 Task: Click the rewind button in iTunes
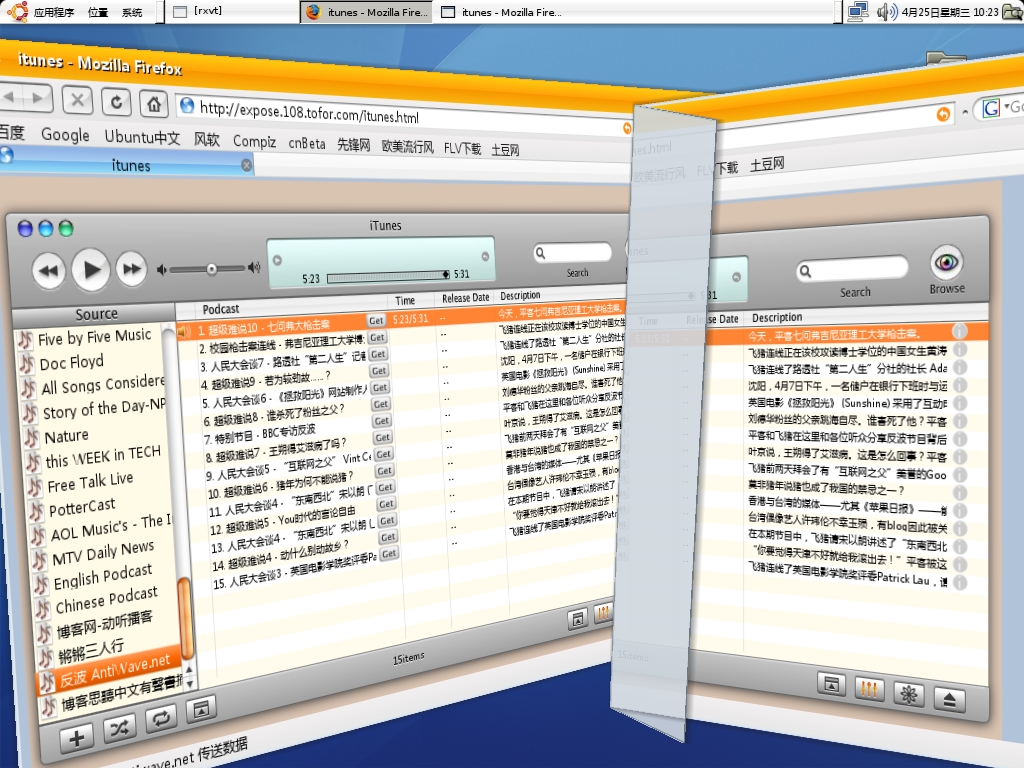pos(48,270)
